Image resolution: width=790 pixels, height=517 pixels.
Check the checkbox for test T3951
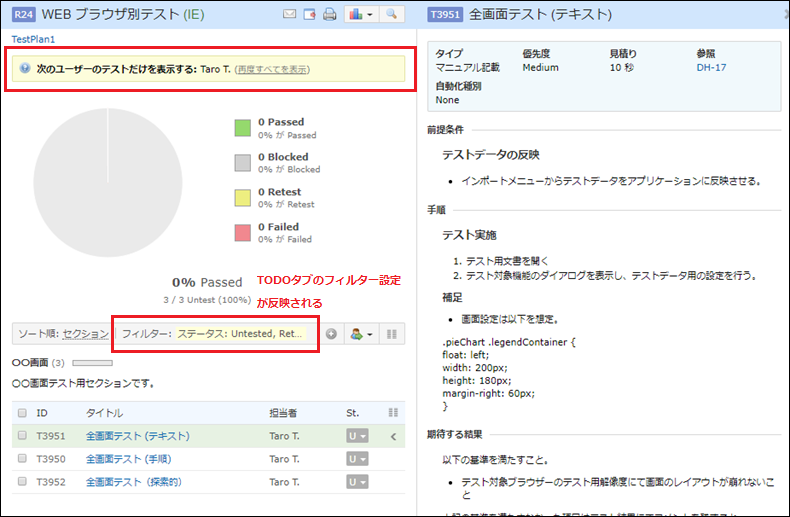22,436
